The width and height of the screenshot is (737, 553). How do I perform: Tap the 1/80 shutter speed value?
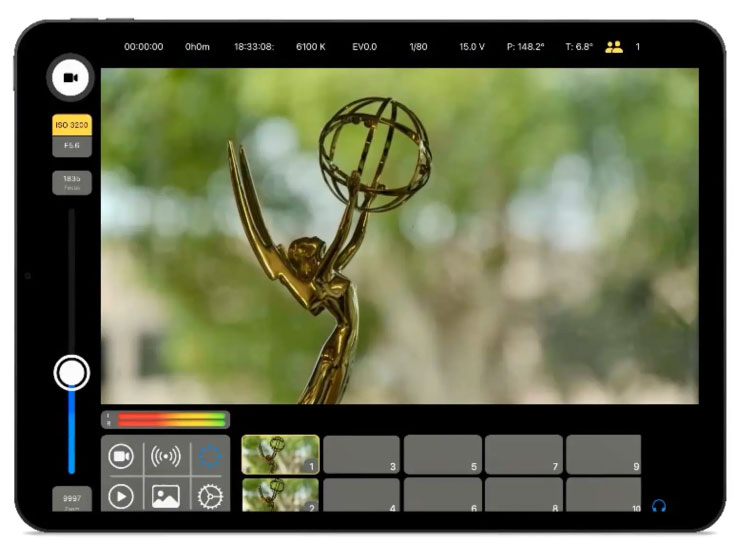pyautogui.click(x=418, y=47)
